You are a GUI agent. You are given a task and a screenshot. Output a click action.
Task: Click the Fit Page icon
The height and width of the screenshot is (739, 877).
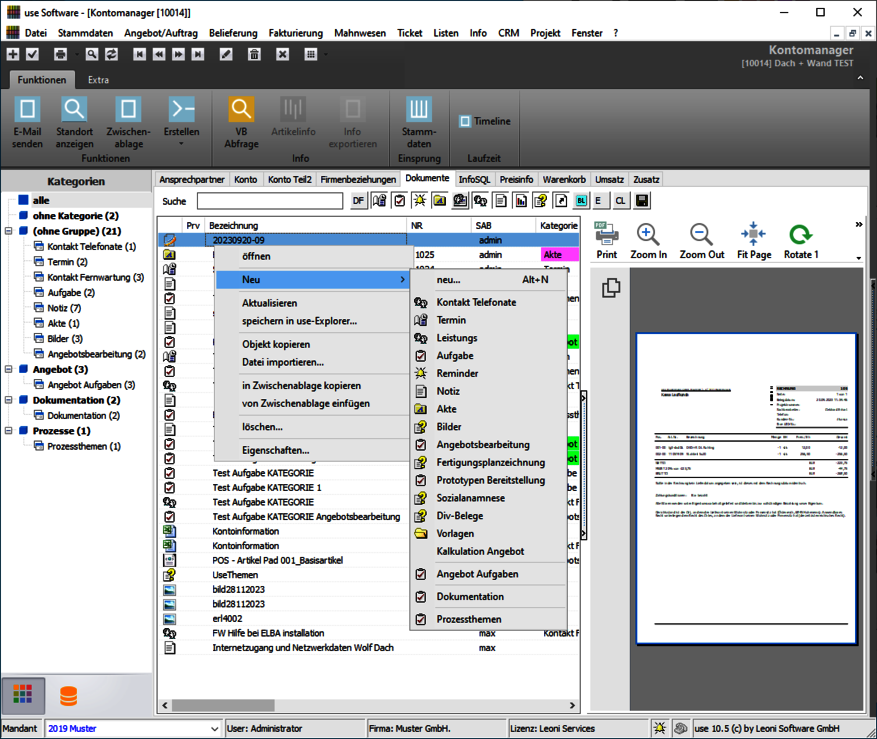coord(753,240)
